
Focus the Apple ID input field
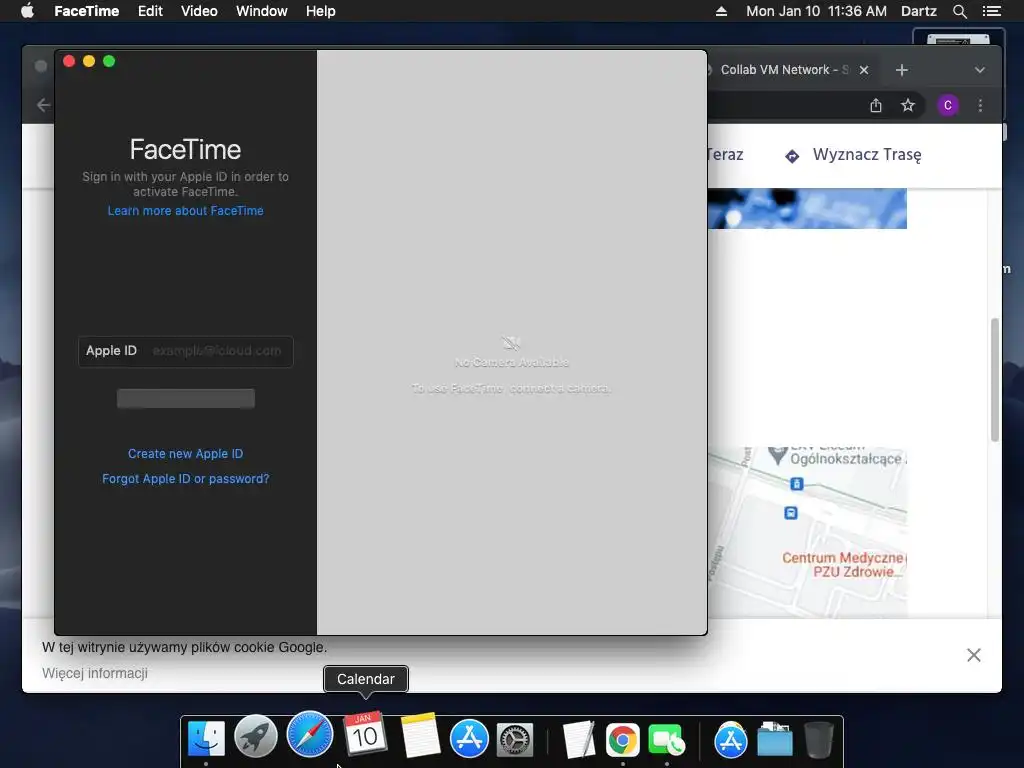[185, 351]
